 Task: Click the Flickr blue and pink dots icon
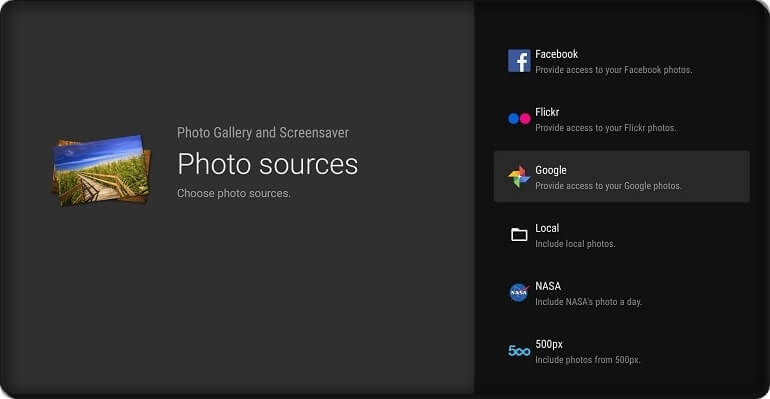(x=519, y=119)
